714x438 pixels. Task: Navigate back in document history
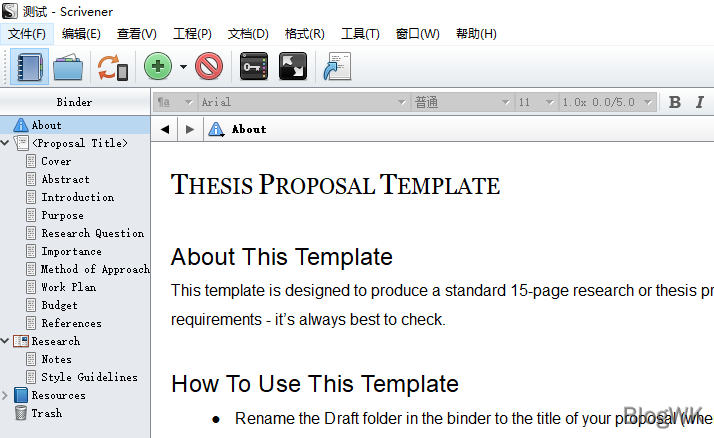tap(165, 129)
